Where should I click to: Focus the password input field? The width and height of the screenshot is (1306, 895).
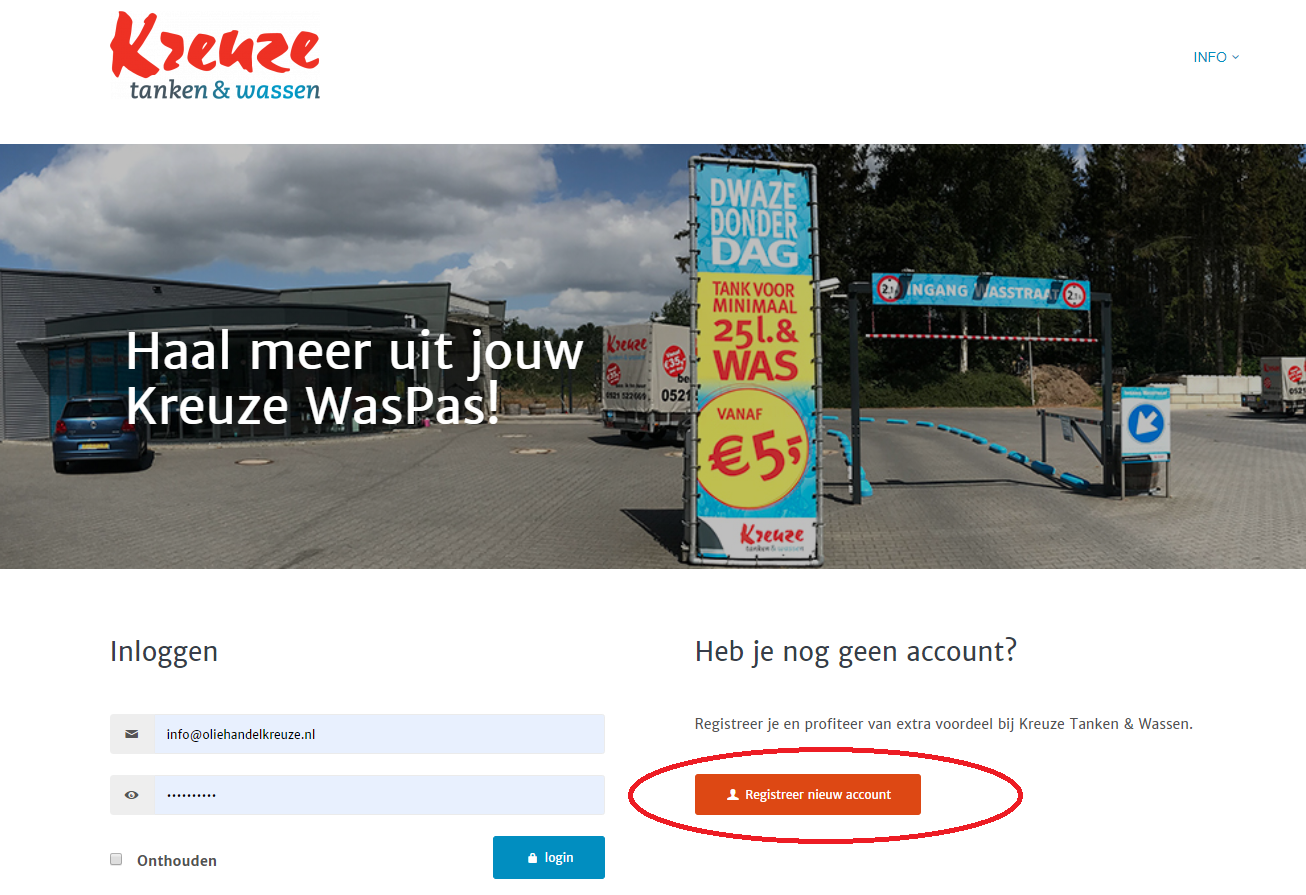pos(379,795)
